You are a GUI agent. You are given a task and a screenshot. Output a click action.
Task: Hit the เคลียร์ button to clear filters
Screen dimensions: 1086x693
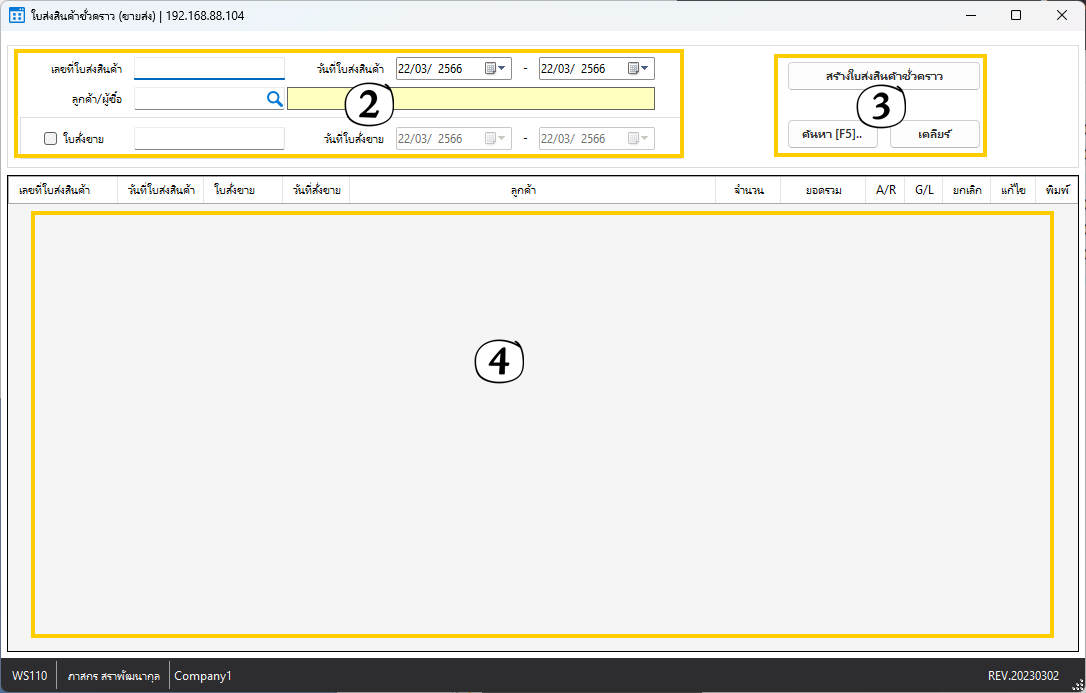(x=934, y=134)
